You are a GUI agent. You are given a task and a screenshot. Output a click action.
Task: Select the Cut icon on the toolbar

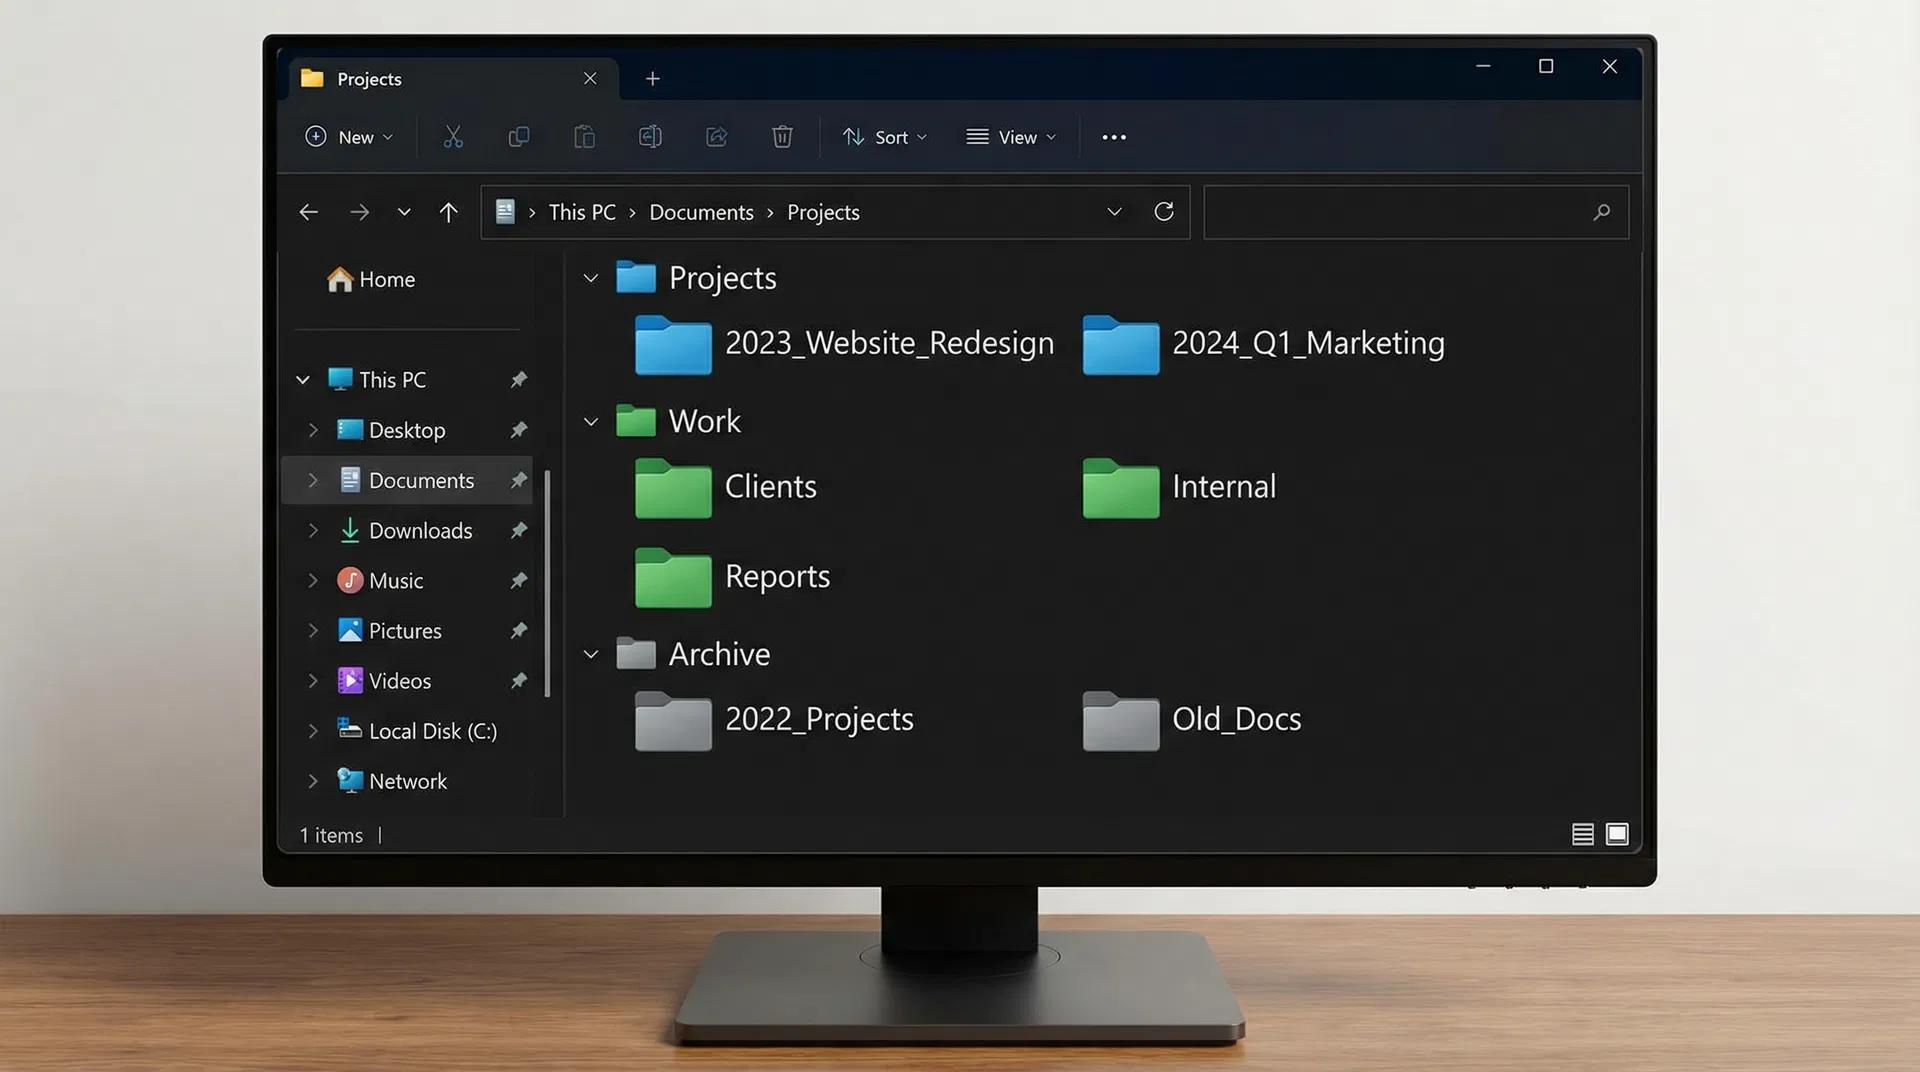[453, 137]
